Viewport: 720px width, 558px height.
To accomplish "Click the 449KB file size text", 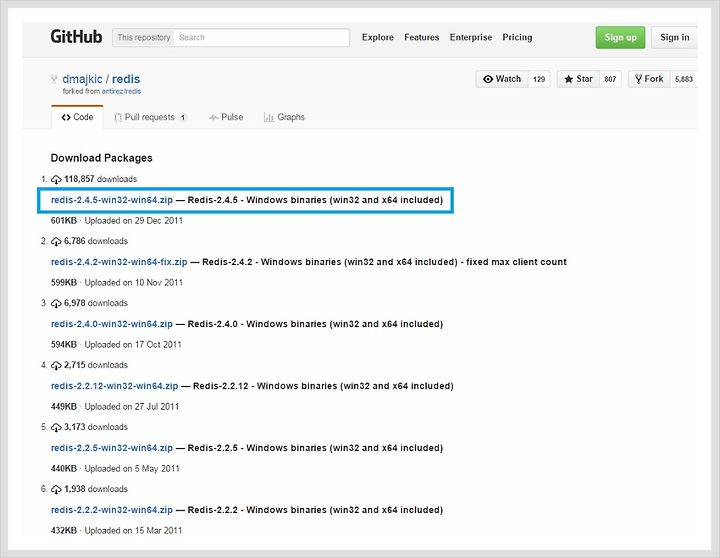I will [64, 406].
